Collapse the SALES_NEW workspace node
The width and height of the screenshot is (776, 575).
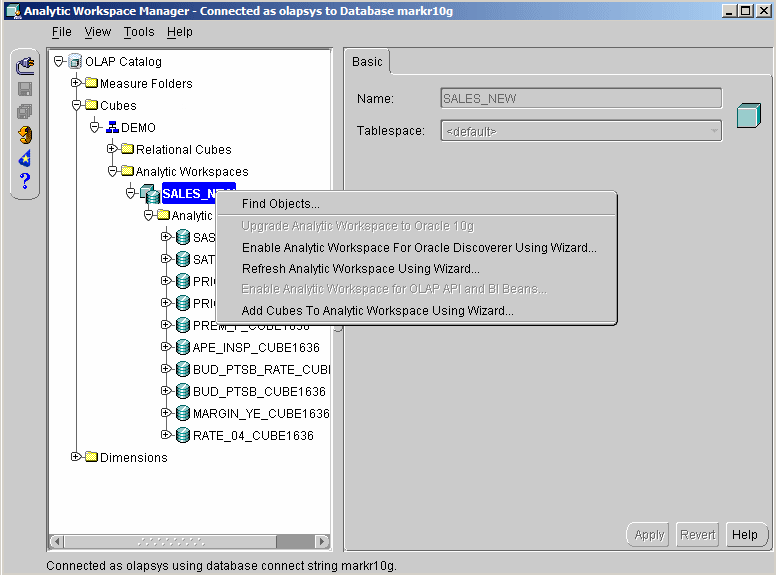coord(130,193)
